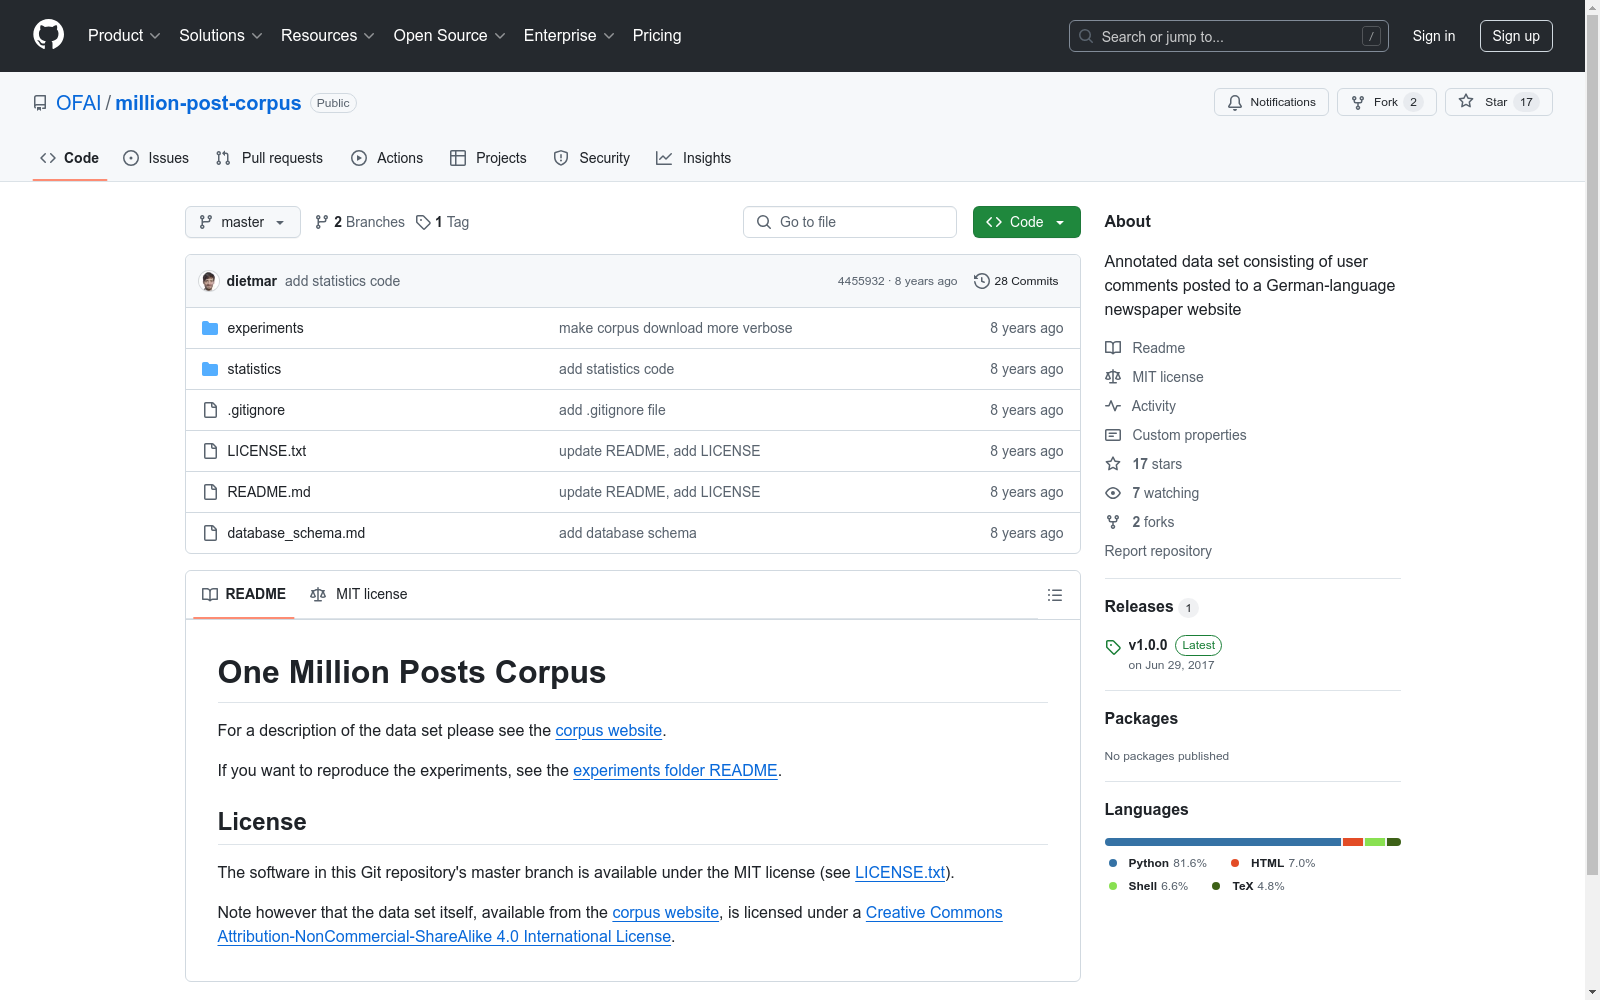
Task: Click commit hash 4455932
Action: pos(861,281)
